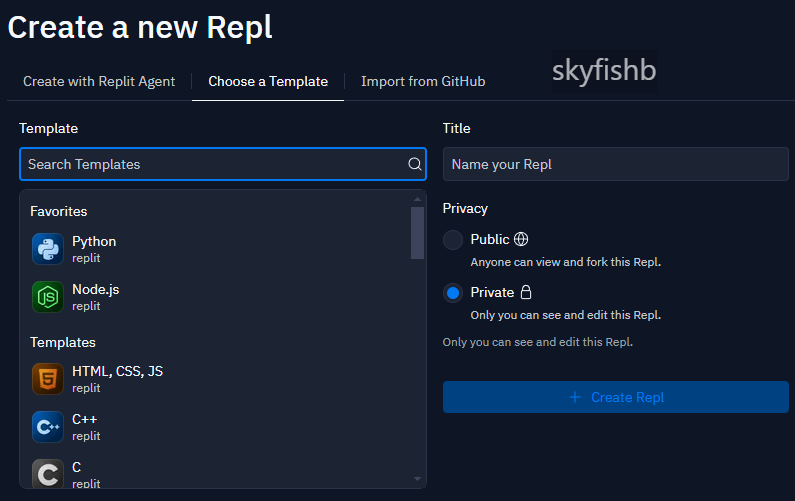Image resolution: width=795 pixels, height=501 pixels.
Task: Click the scroll up arrow of template list
Action: (417, 199)
